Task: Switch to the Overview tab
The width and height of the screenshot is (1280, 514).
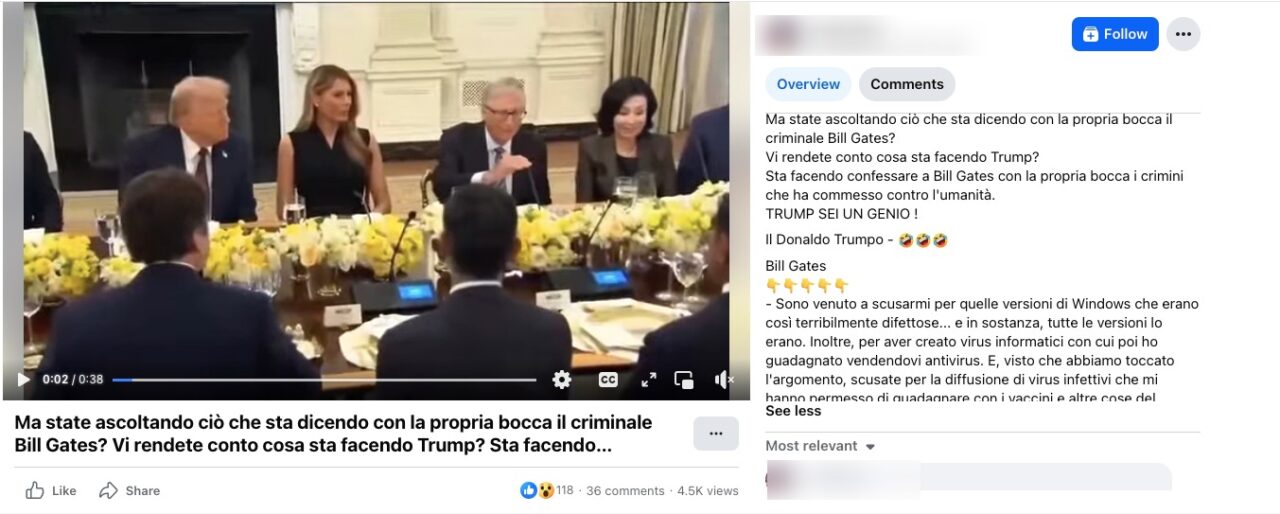Action: pyautogui.click(x=808, y=84)
